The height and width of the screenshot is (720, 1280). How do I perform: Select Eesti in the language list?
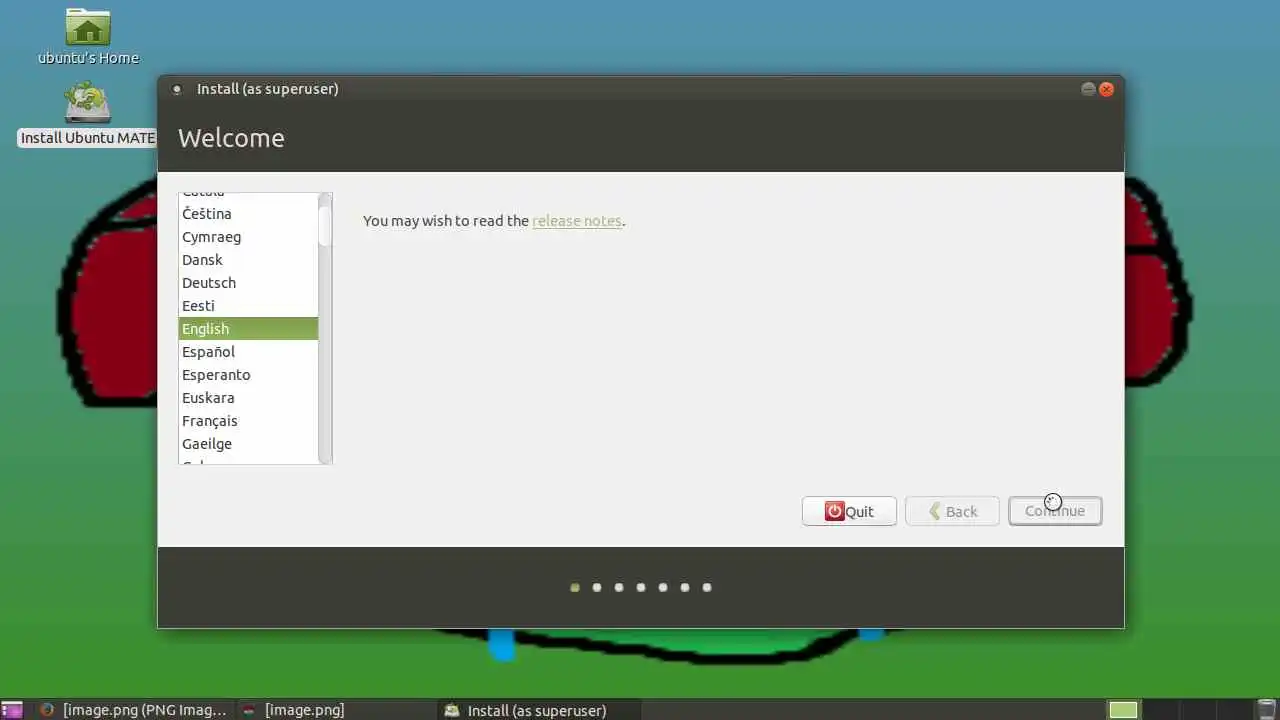pyautogui.click(x=248, y=306)
